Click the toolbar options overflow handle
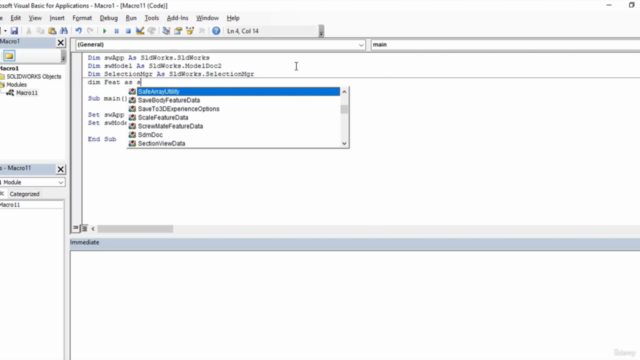 [321, 31]
